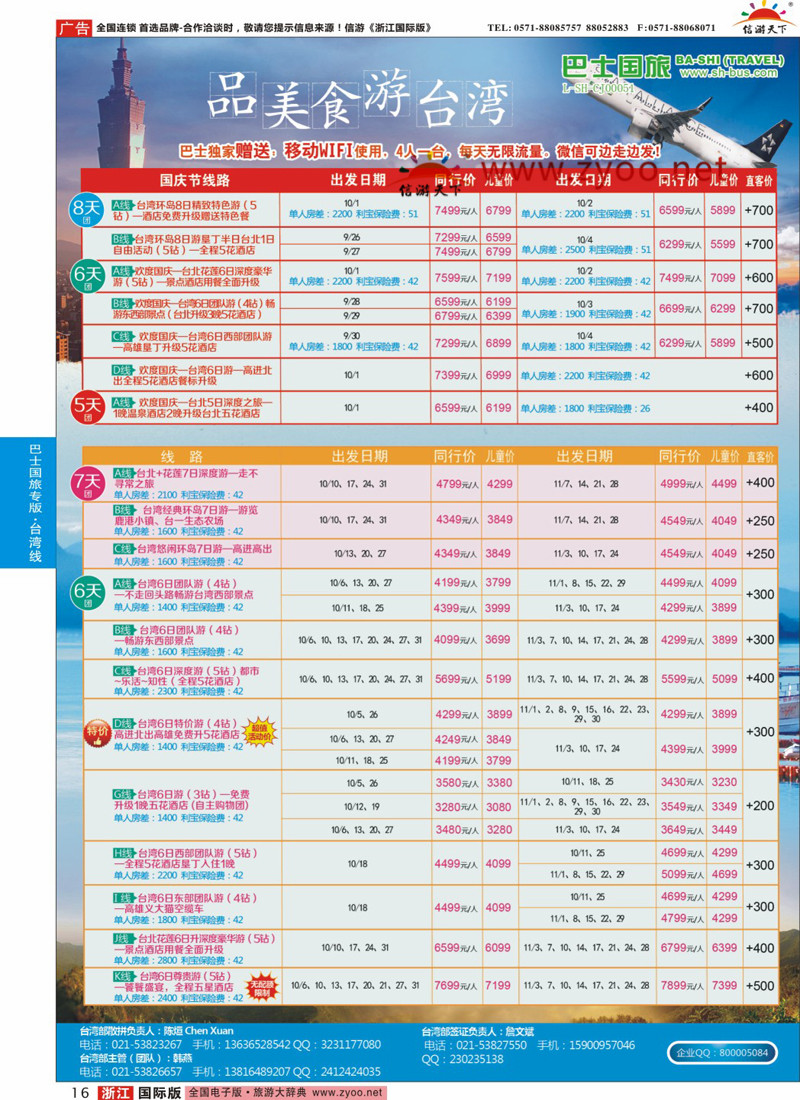Select route 欢度国庆—台湾6日游—高进北出
This screenshot has width=800, height=1100.
pyautogui.click(x=192, y=375)
